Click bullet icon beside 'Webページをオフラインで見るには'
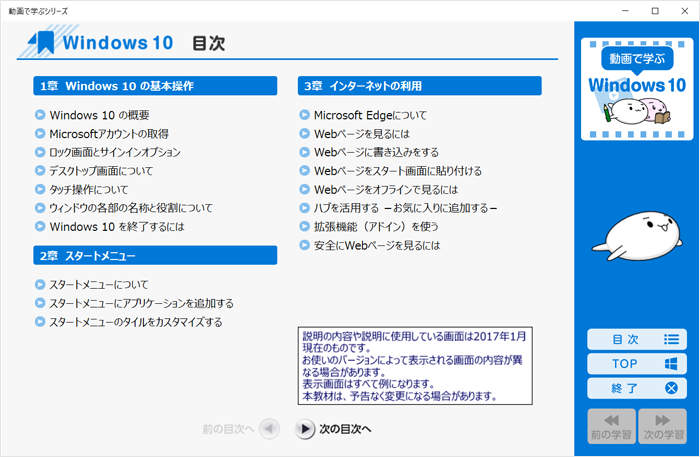700x457 pixels. (x=304, y=190)
